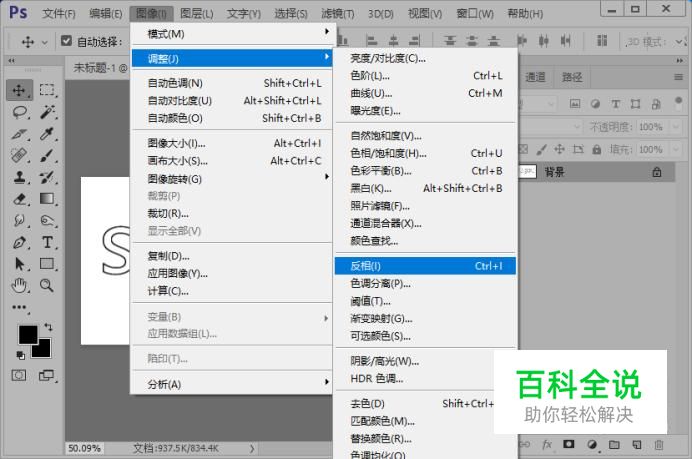
Task: Switch to the 通道 tab
Action: (x=535, y=77)
